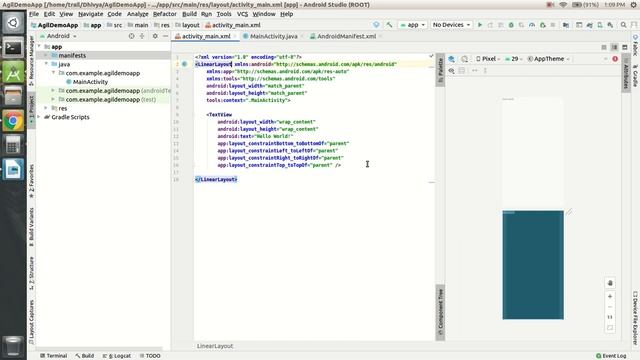The image size is (640, 360).
Task: Toggle the Build Variants tool window
Action: pyautogui.click(x=31, y=227)
